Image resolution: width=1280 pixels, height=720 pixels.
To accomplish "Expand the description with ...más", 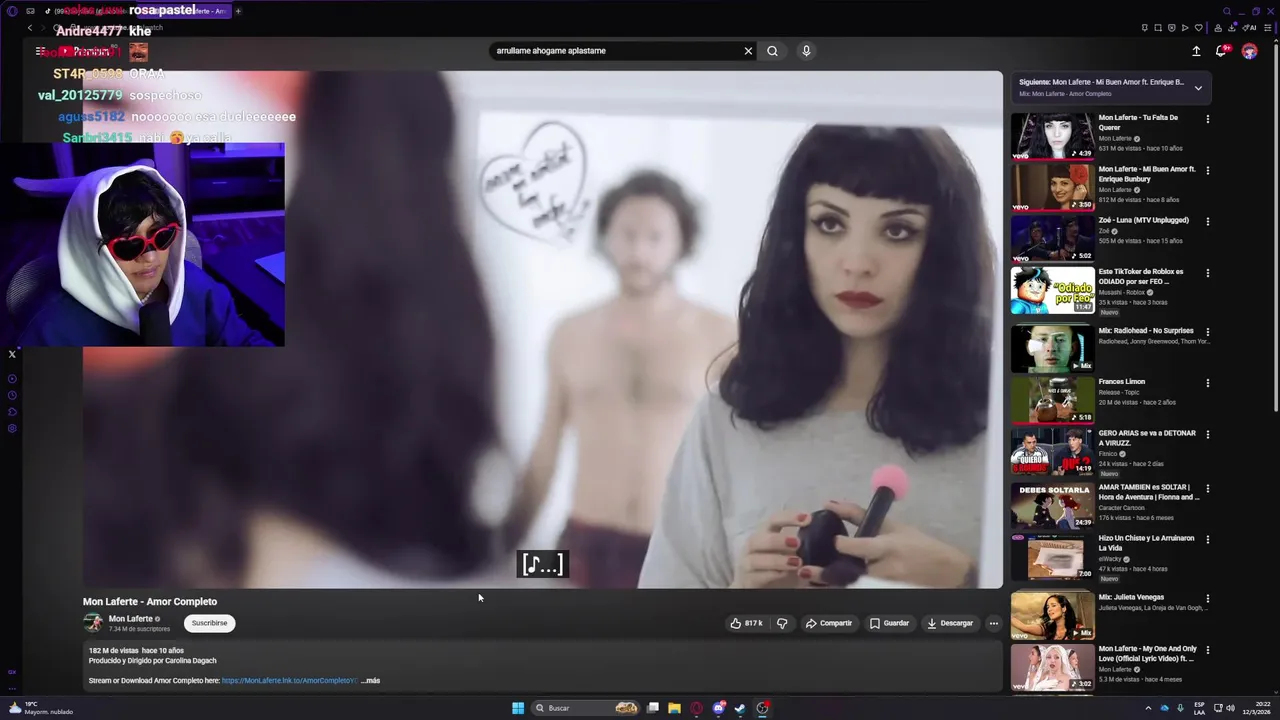I will [x=370, y=680].
